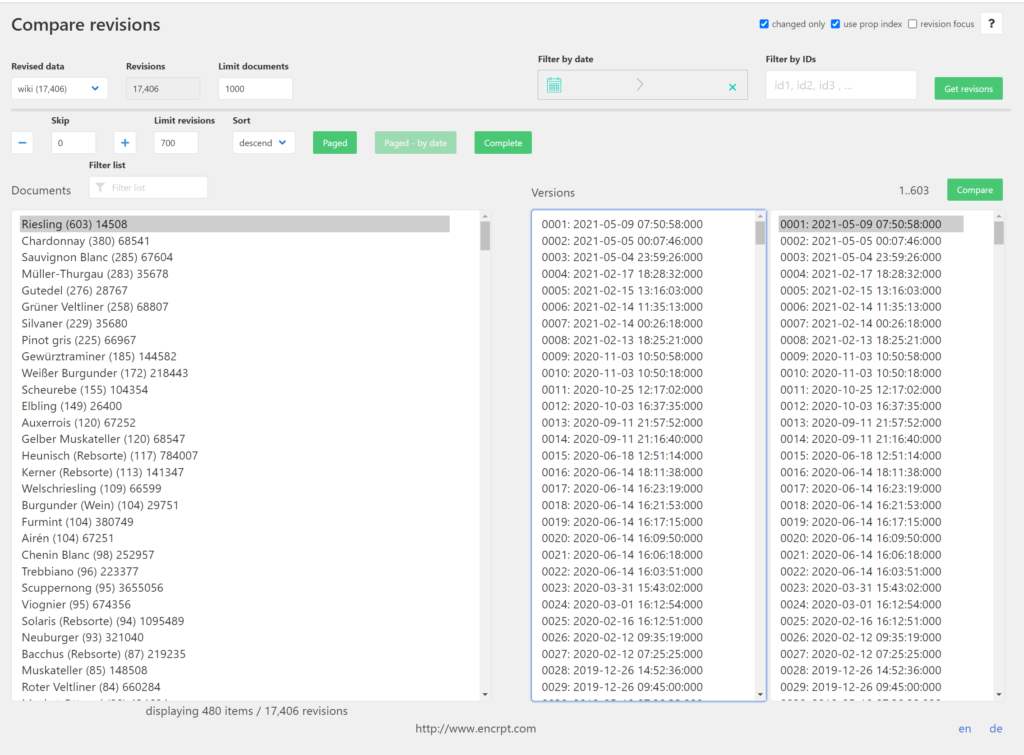Enable the 'revision focus' checkbox
Image resolution: width=1024 pixels, height=755 pixels.
click(x=912, y=24)
